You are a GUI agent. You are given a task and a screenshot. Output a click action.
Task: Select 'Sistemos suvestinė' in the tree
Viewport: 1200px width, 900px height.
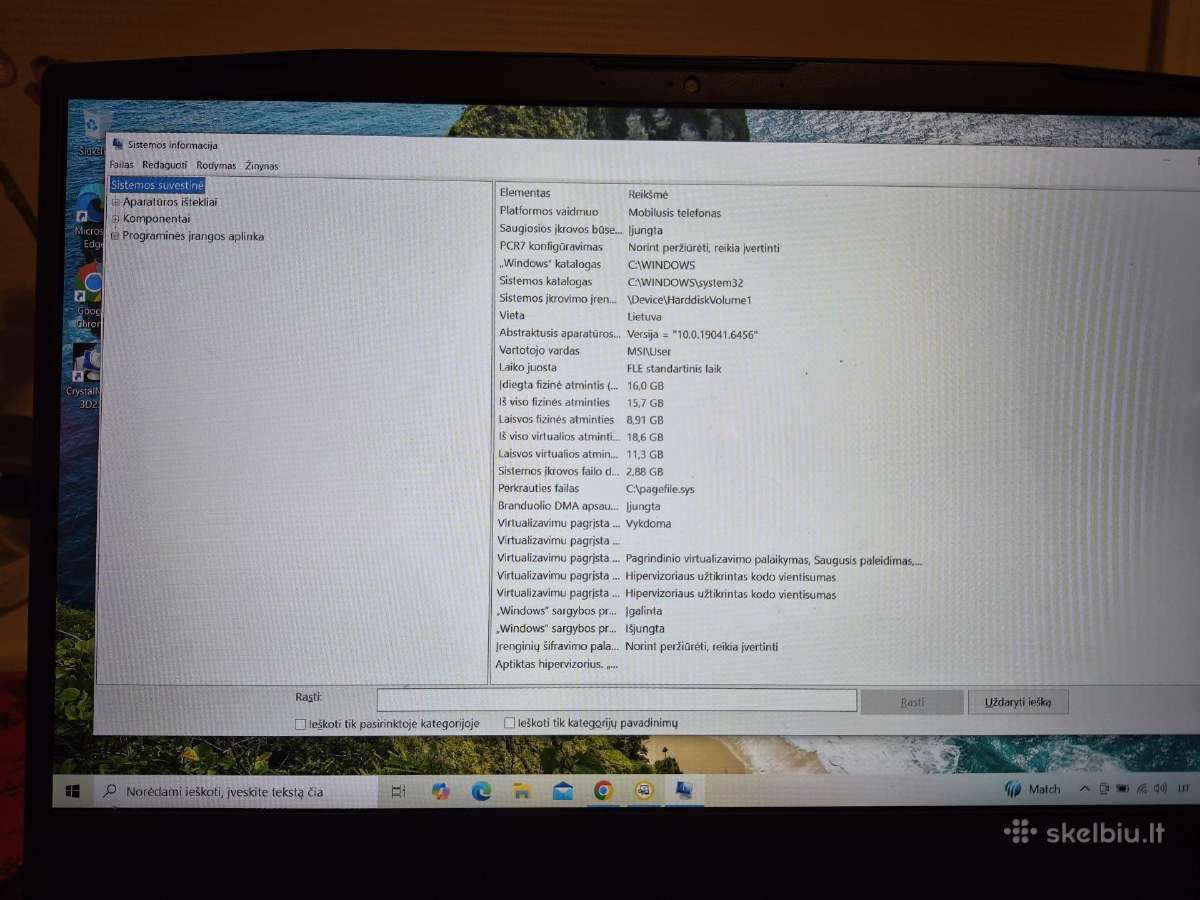tap(157, 185)
